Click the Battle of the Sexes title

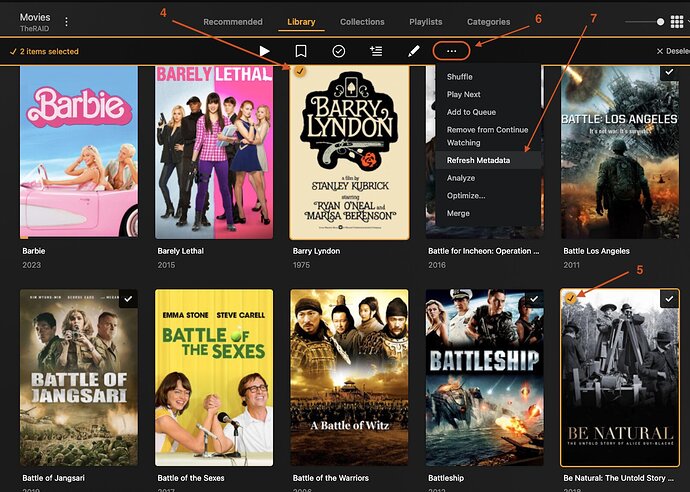[191, 477]
